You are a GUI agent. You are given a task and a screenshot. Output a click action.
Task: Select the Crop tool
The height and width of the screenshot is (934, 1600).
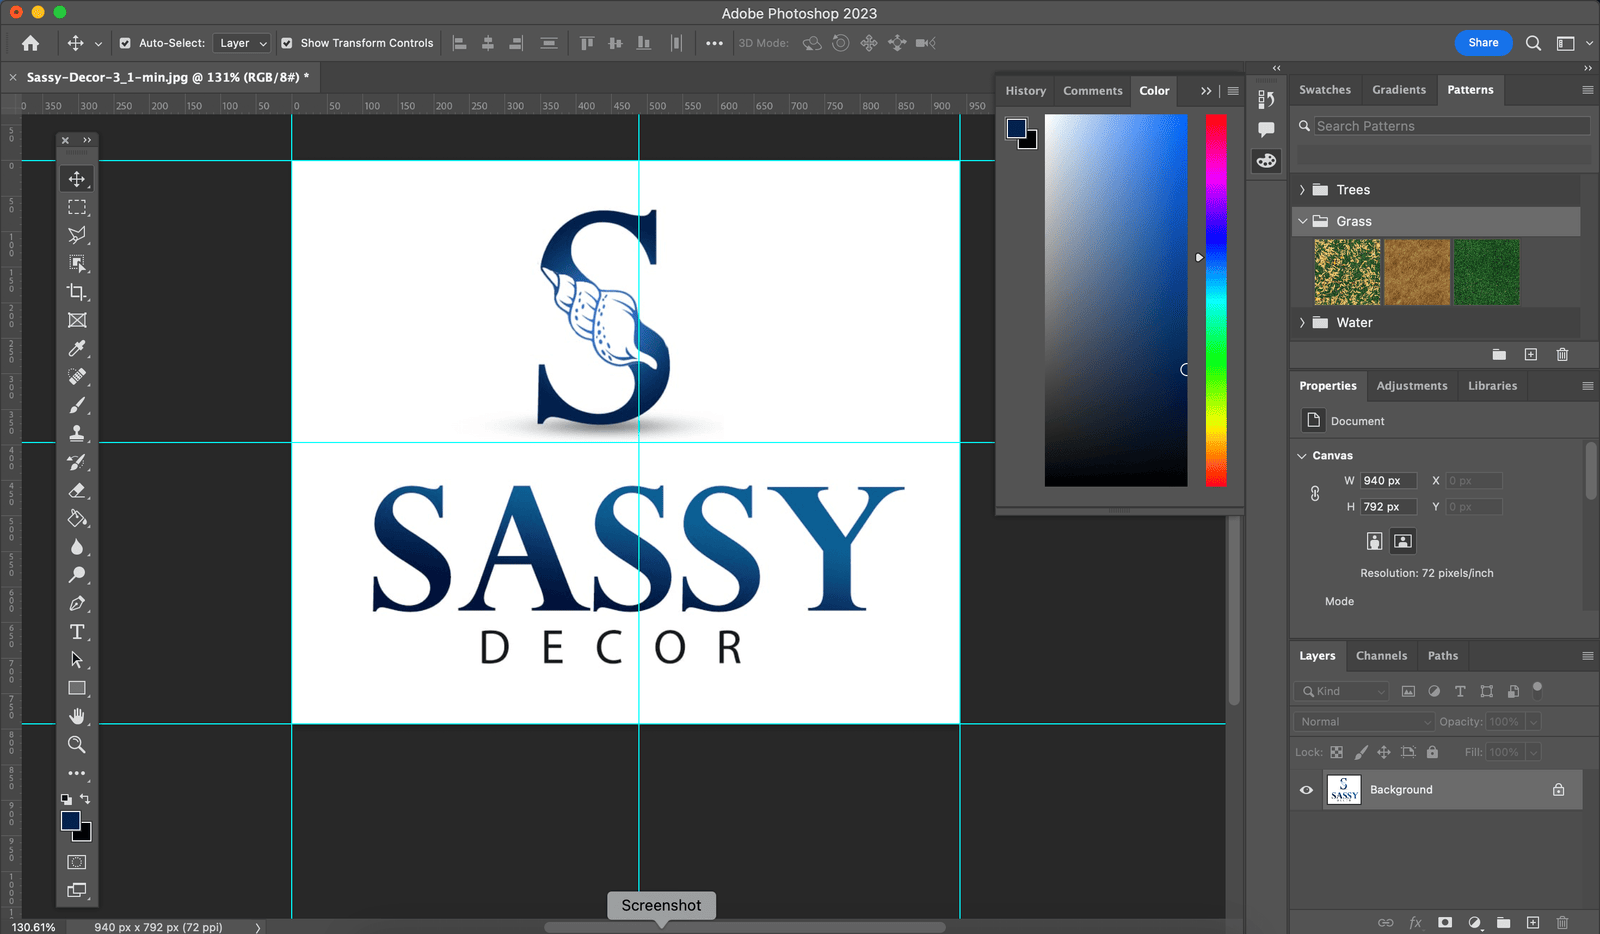click(x=77, y=292)
